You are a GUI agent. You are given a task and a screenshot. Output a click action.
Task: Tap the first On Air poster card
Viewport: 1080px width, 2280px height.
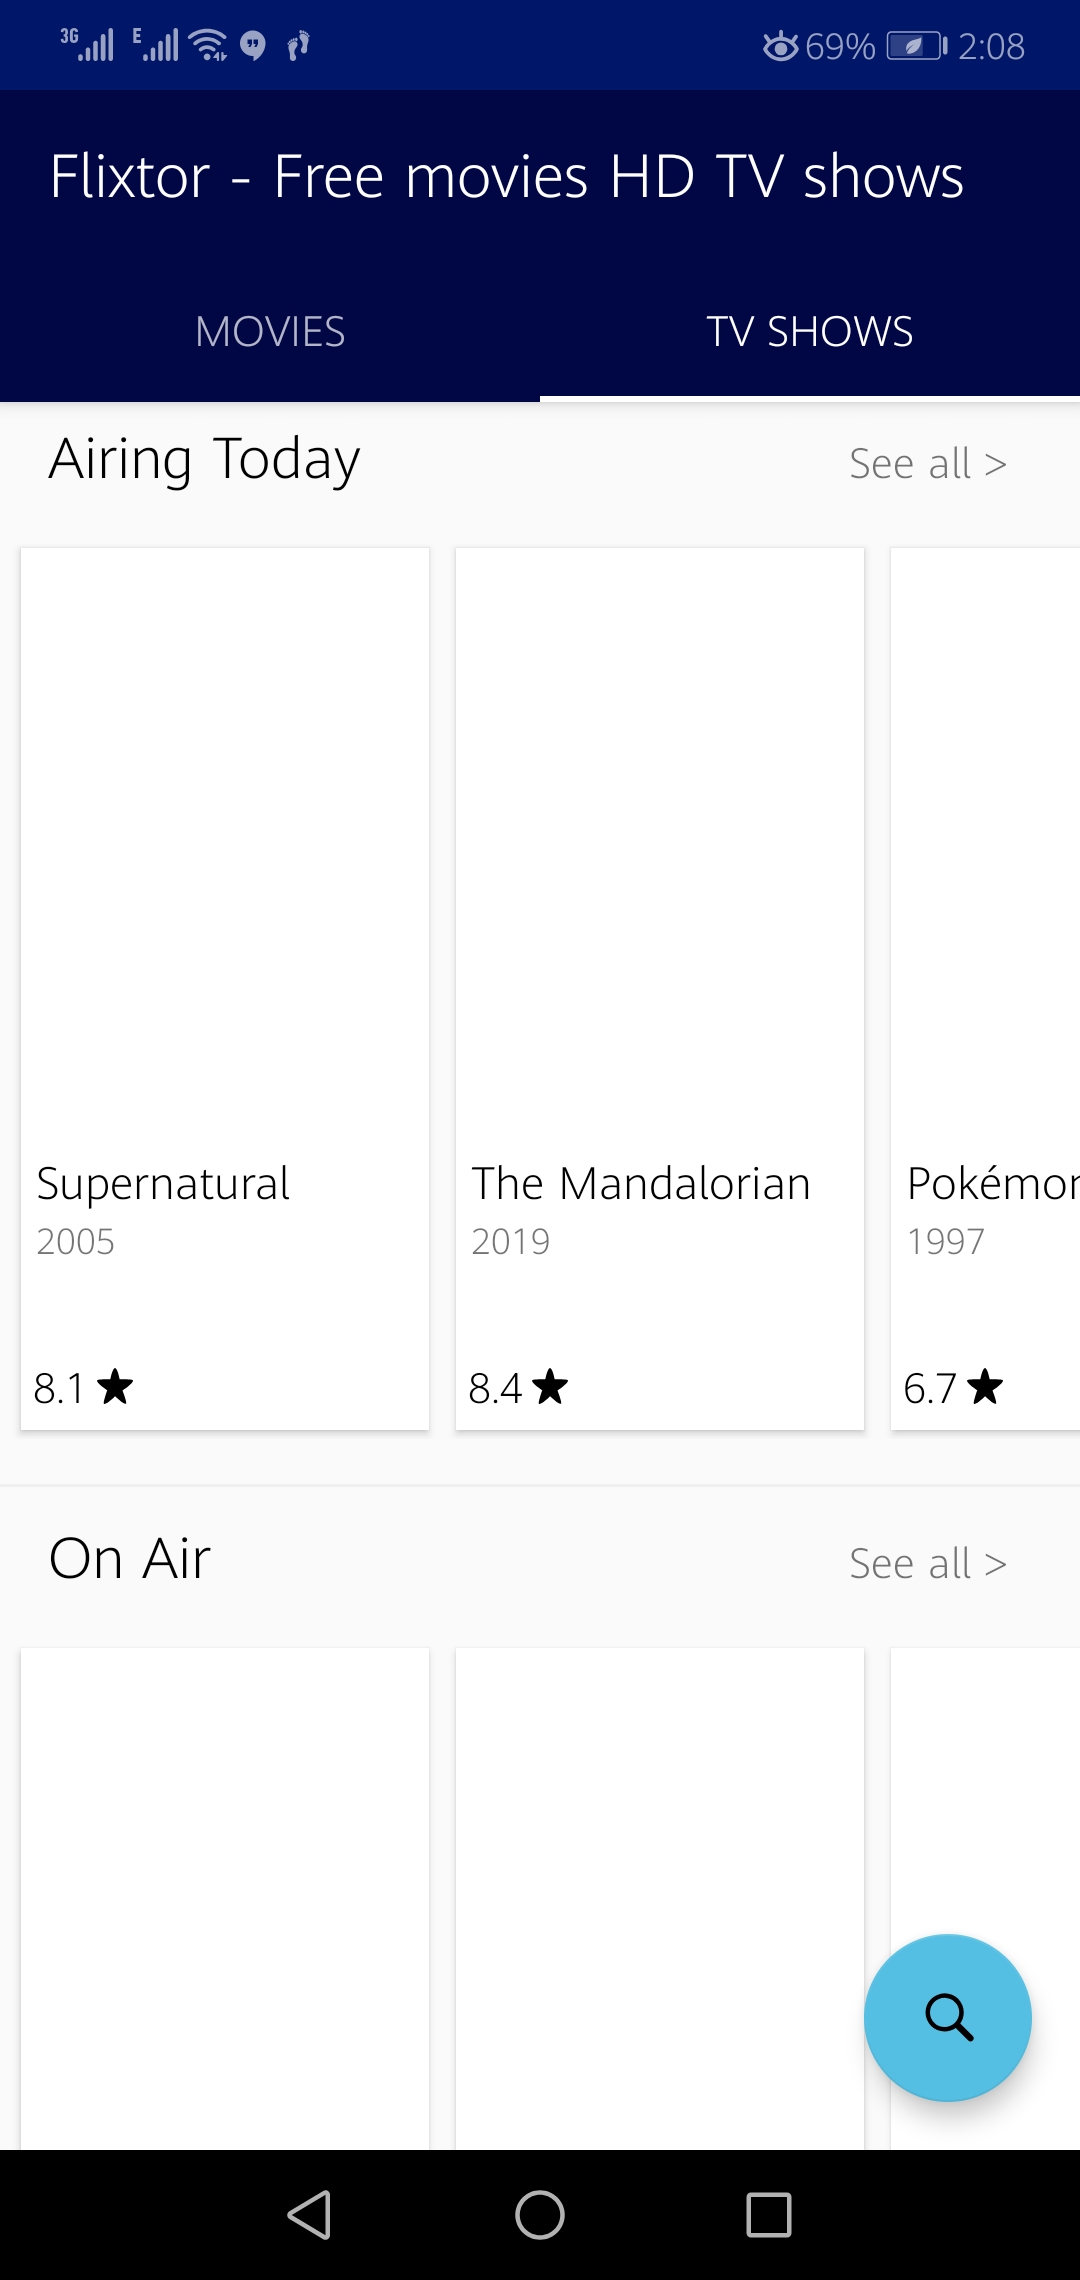point(225,1898)
